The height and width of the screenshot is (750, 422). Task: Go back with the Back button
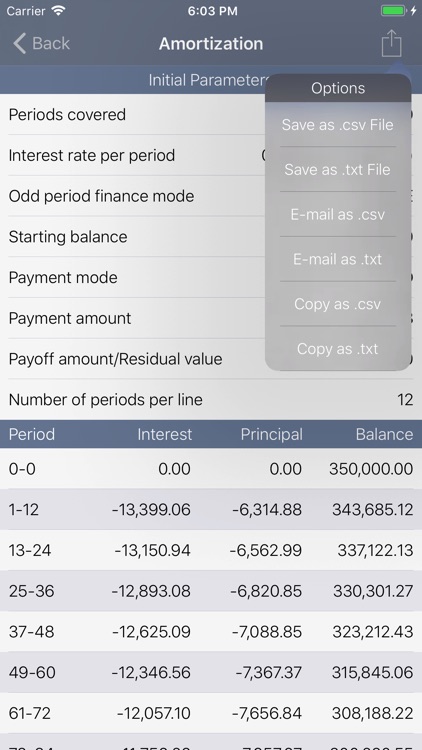tap(41, 44)
